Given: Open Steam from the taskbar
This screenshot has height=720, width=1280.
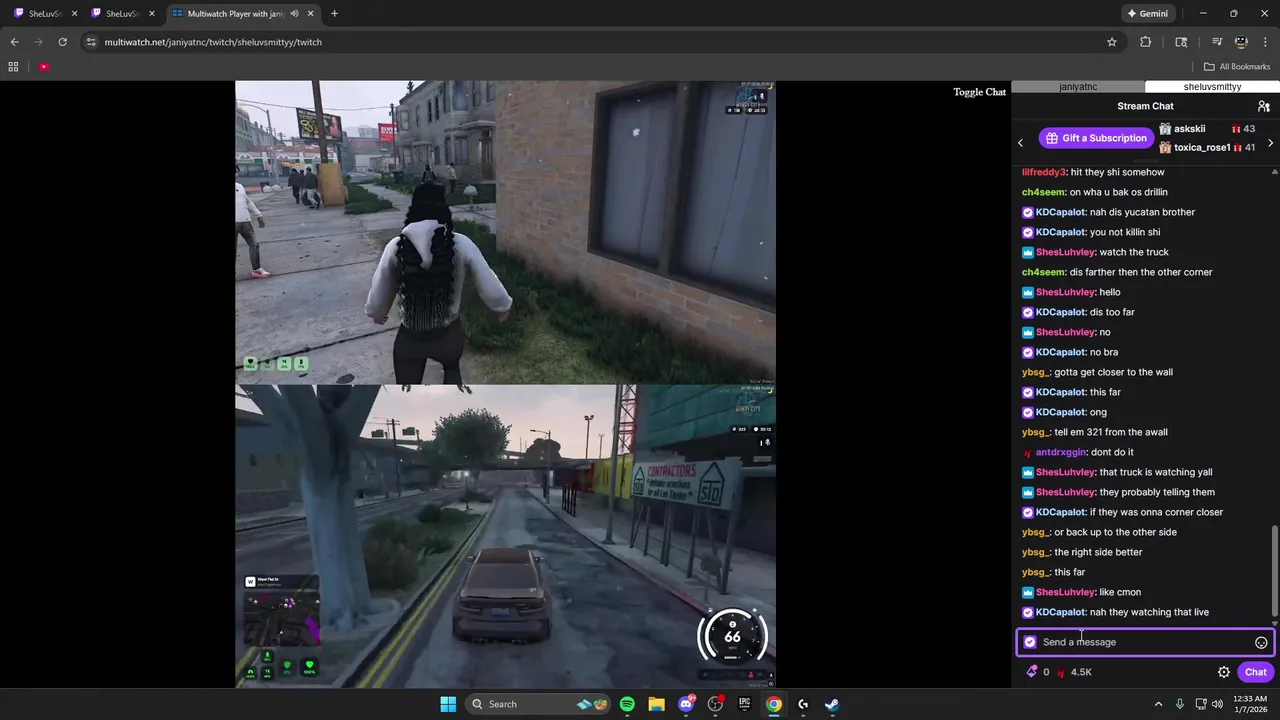Looking at the screenshot, I should [832, 704].
